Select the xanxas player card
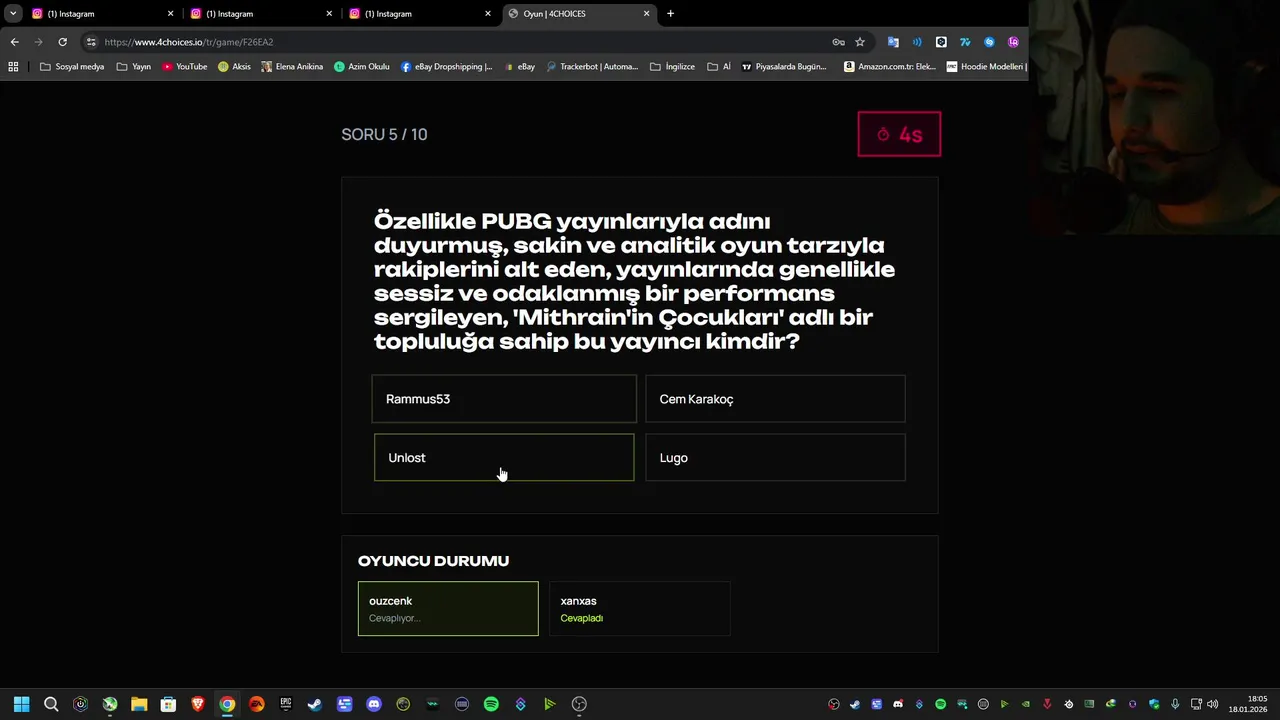The image size is (1280, 720). pos(640,608)
